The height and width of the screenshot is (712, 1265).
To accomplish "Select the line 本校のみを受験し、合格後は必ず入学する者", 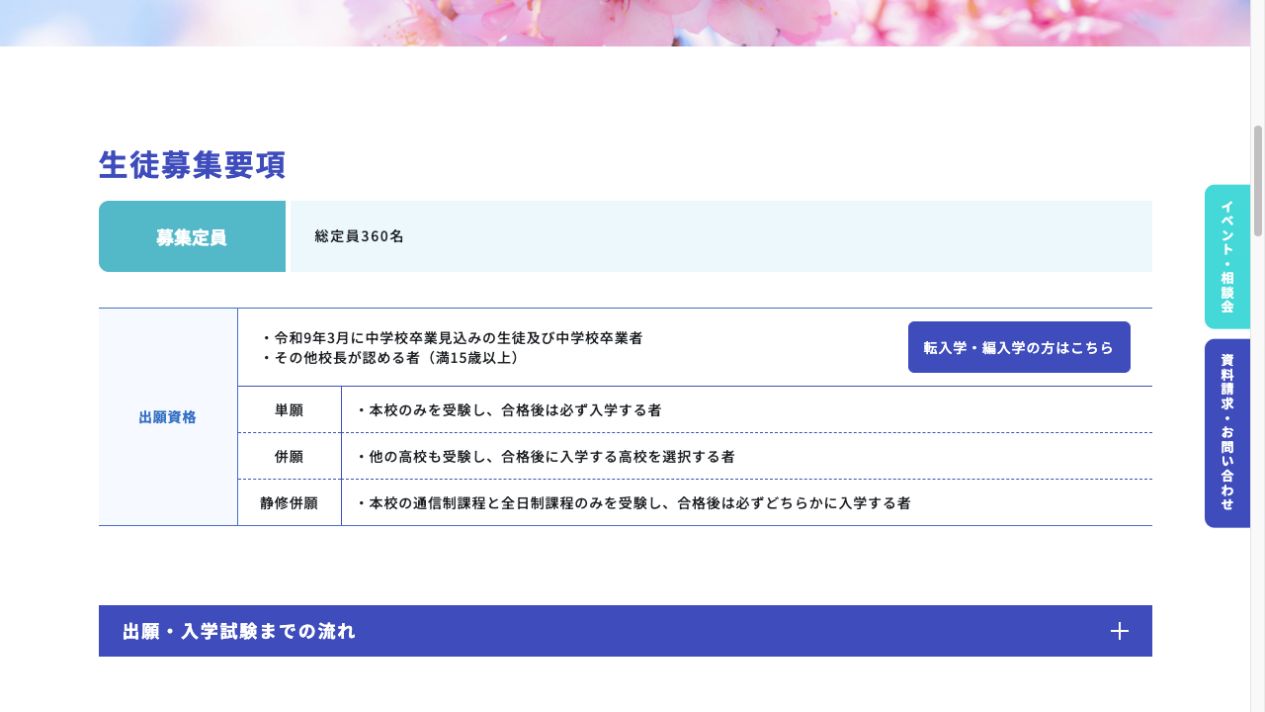I will pos(509,410).
